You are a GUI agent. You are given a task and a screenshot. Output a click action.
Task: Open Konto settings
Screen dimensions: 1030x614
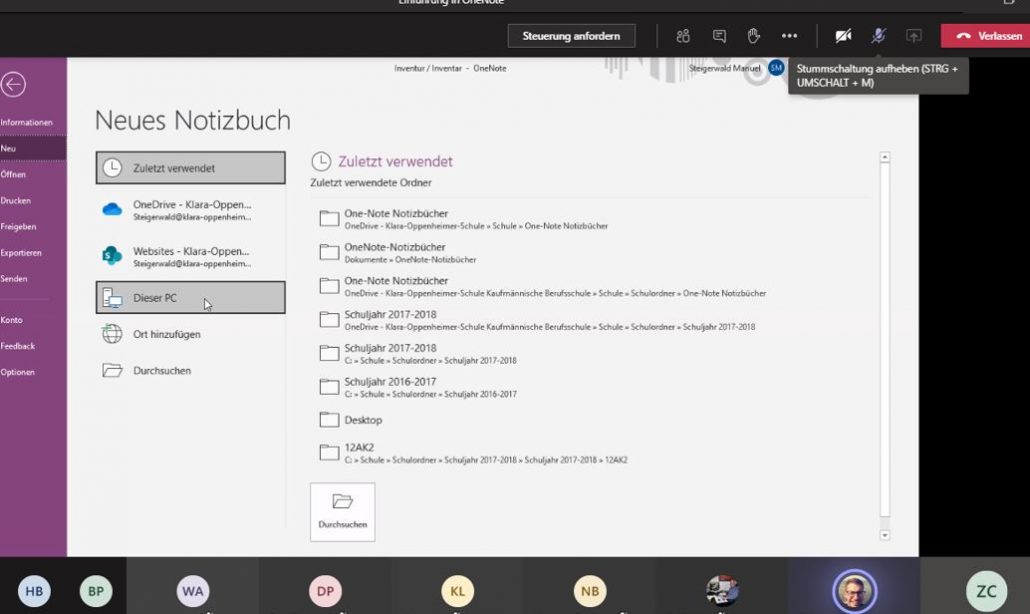pyautogui.click(x=33, y=320)
